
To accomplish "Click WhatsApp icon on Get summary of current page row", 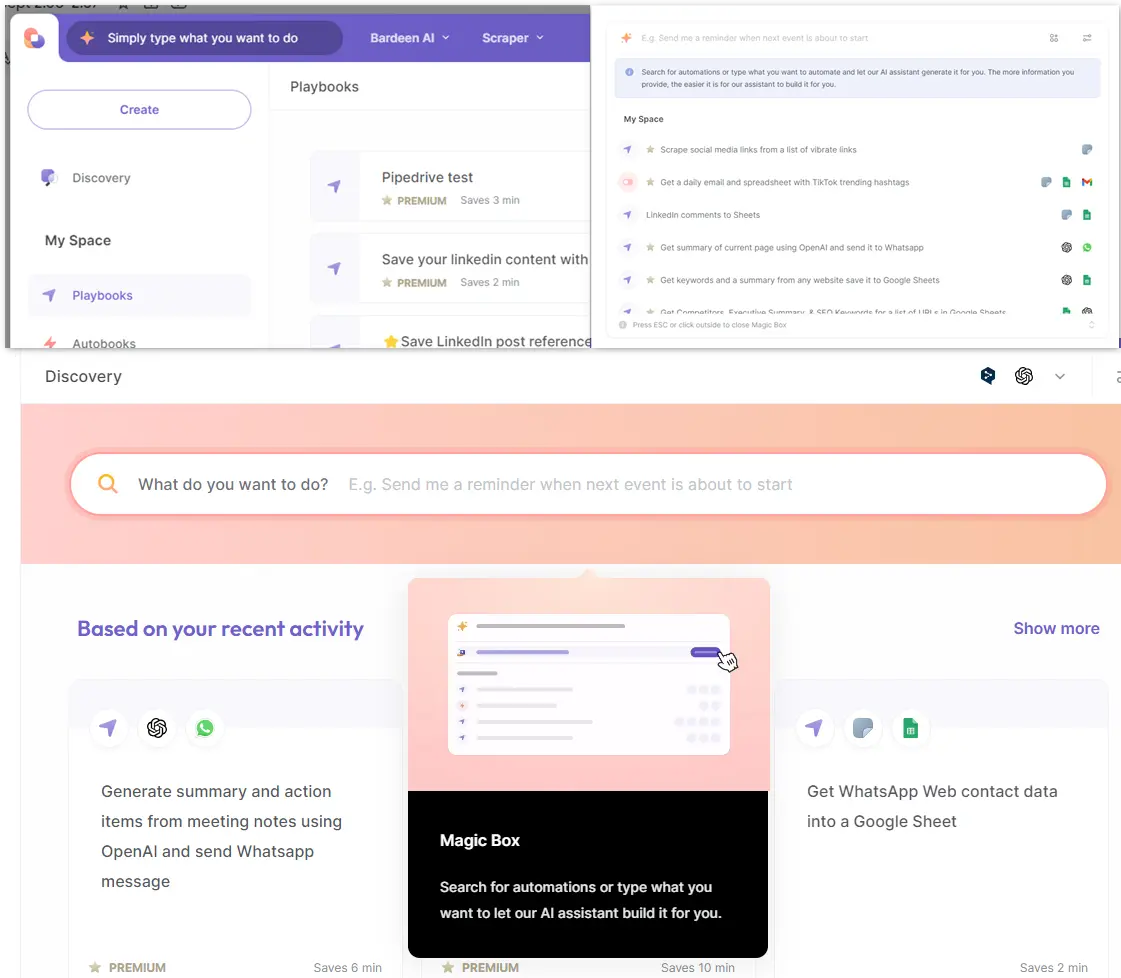I will [x=1087, y=247].
